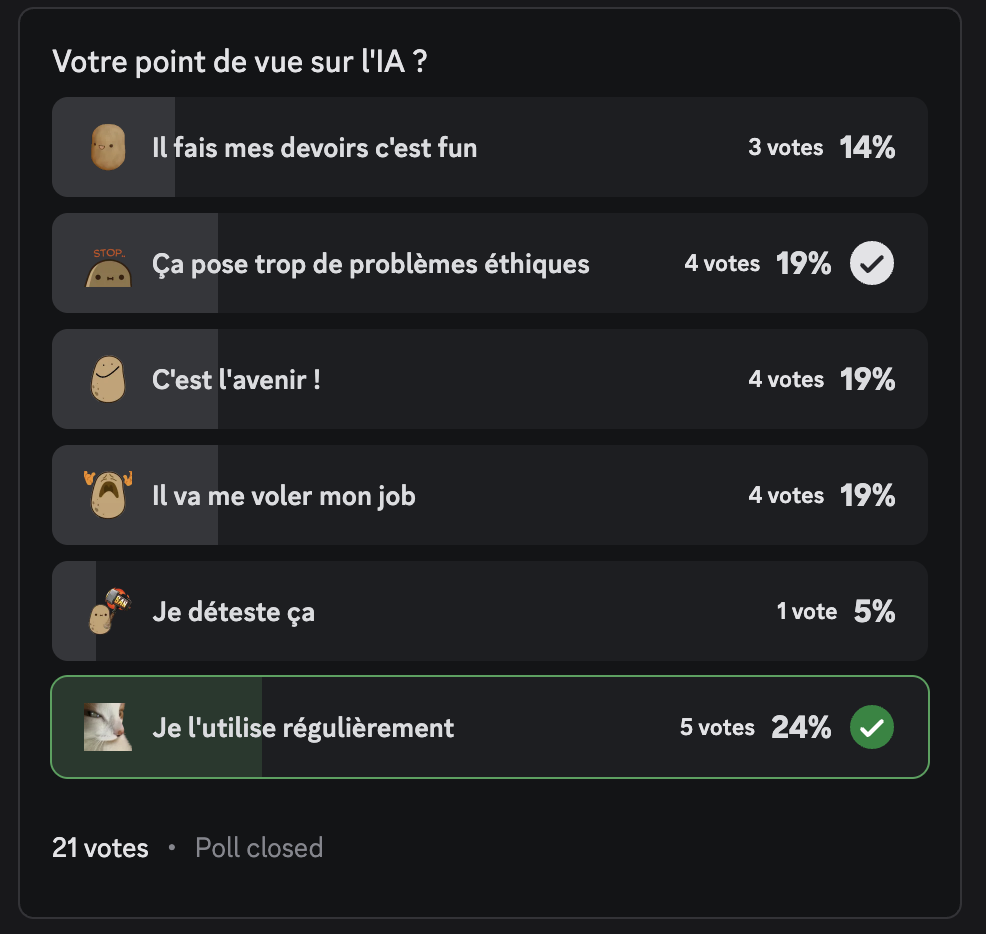Click the "Poll closed" status label
986x934 pixels.
coord(258,847)
